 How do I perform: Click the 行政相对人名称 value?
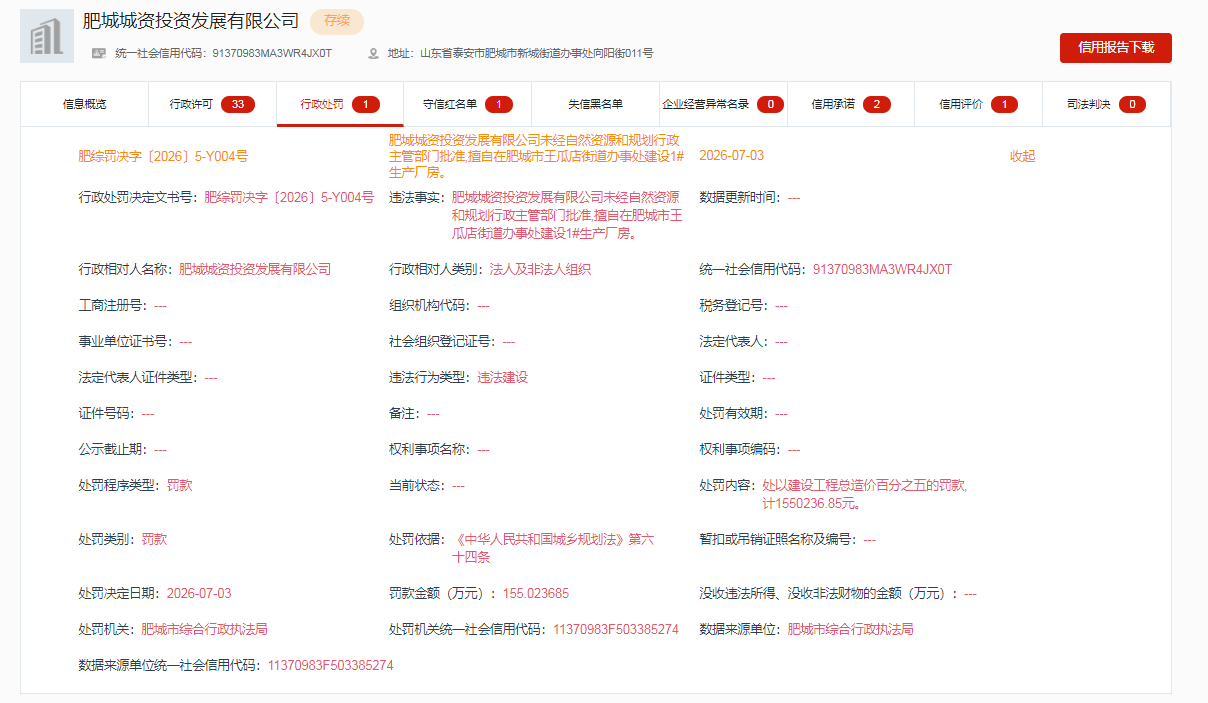(x=255, y=270)
